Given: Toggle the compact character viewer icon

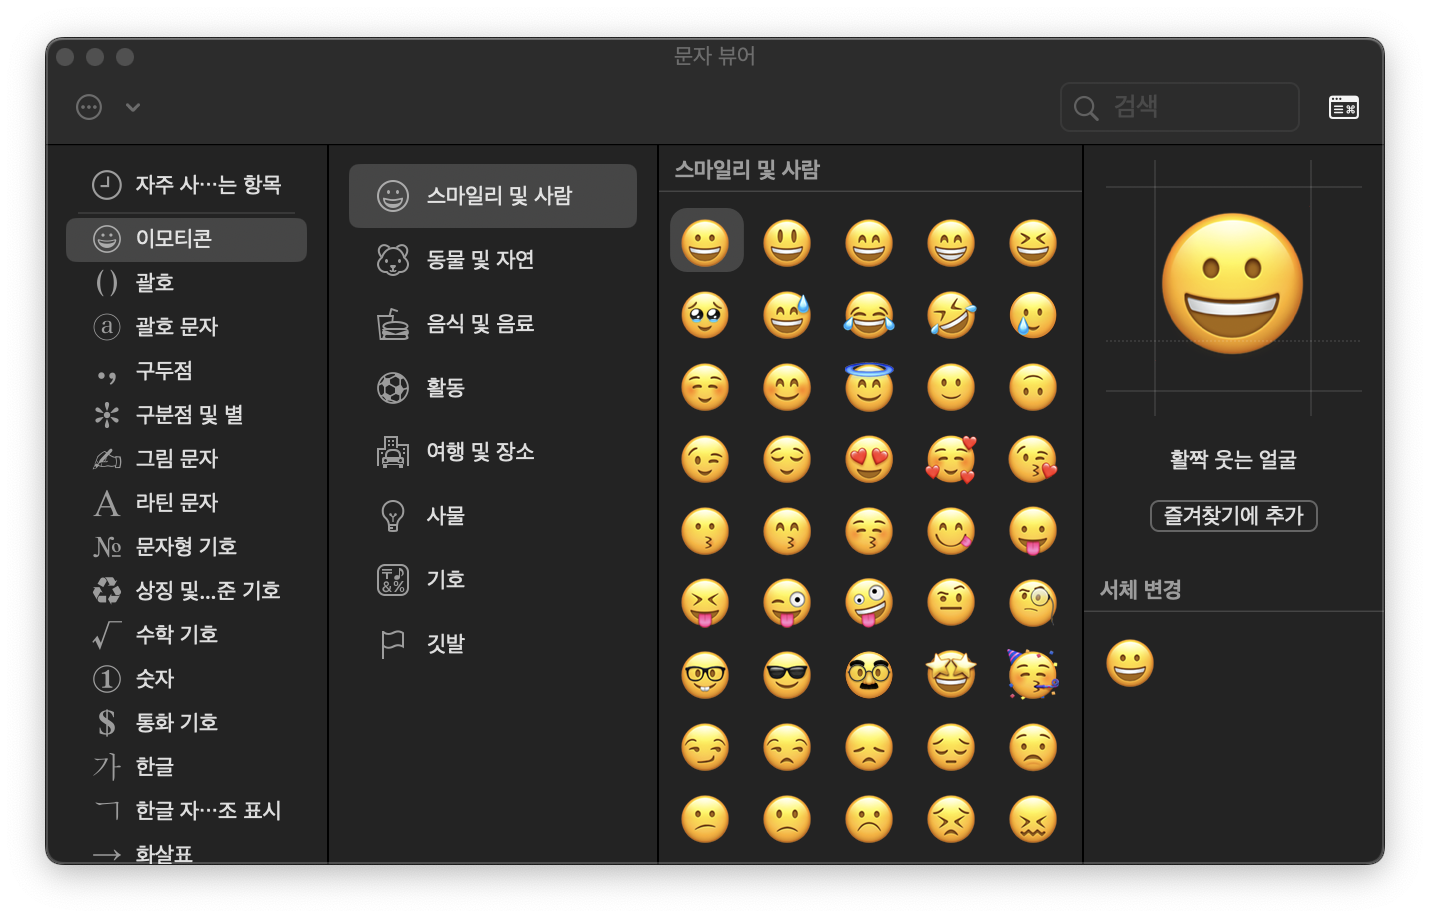Looking at the screenshot, I should click(x=1344, y=107).
